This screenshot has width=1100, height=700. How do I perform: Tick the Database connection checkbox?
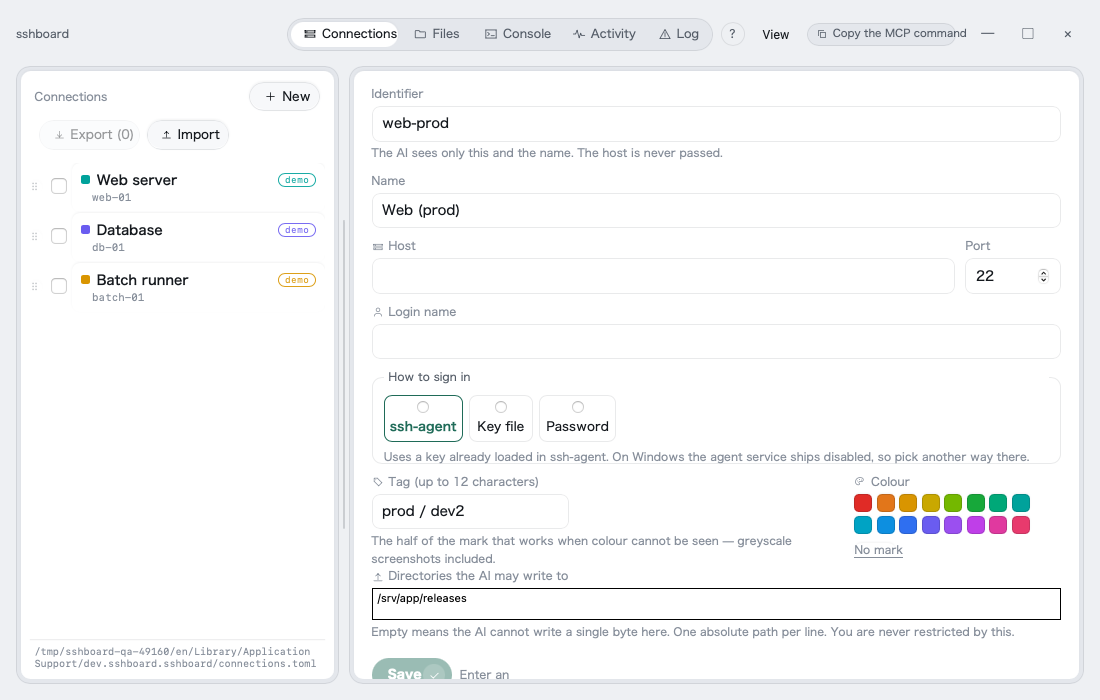(59, 236)
